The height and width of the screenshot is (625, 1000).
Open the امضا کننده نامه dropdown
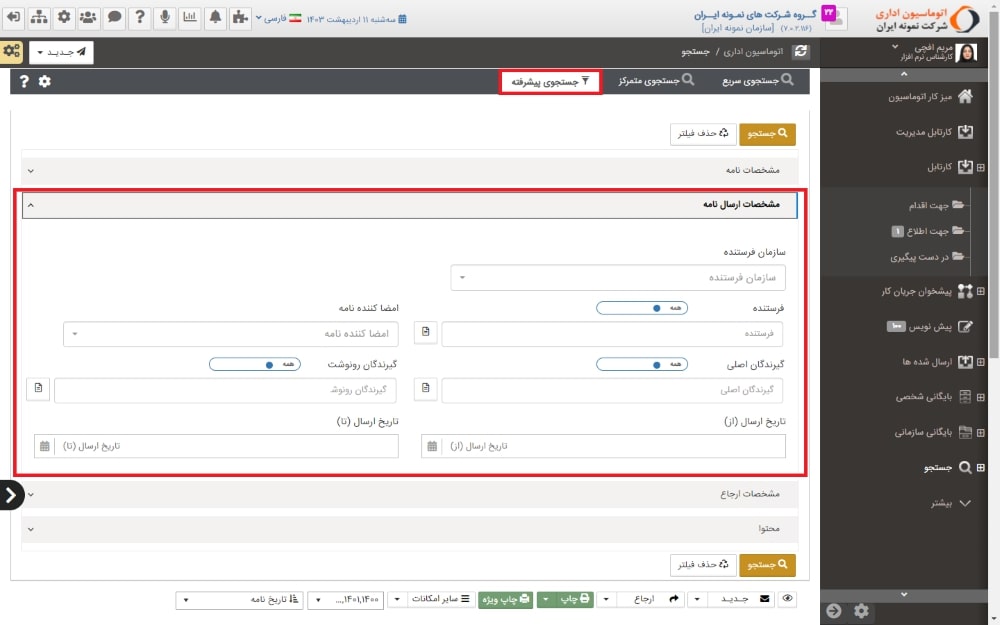[231, 333]
